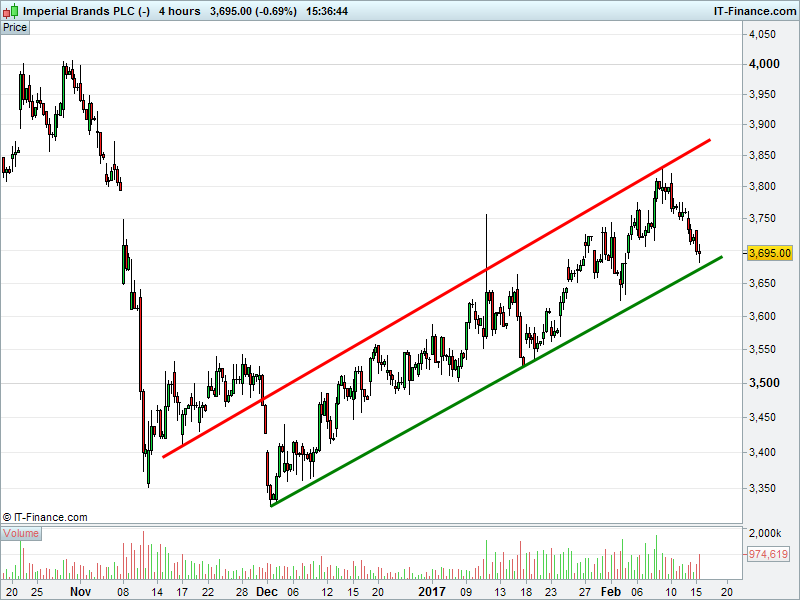Select the Price panel label
Image resolution: width=800 pixels, height=600 pixels.
(15, 28)
